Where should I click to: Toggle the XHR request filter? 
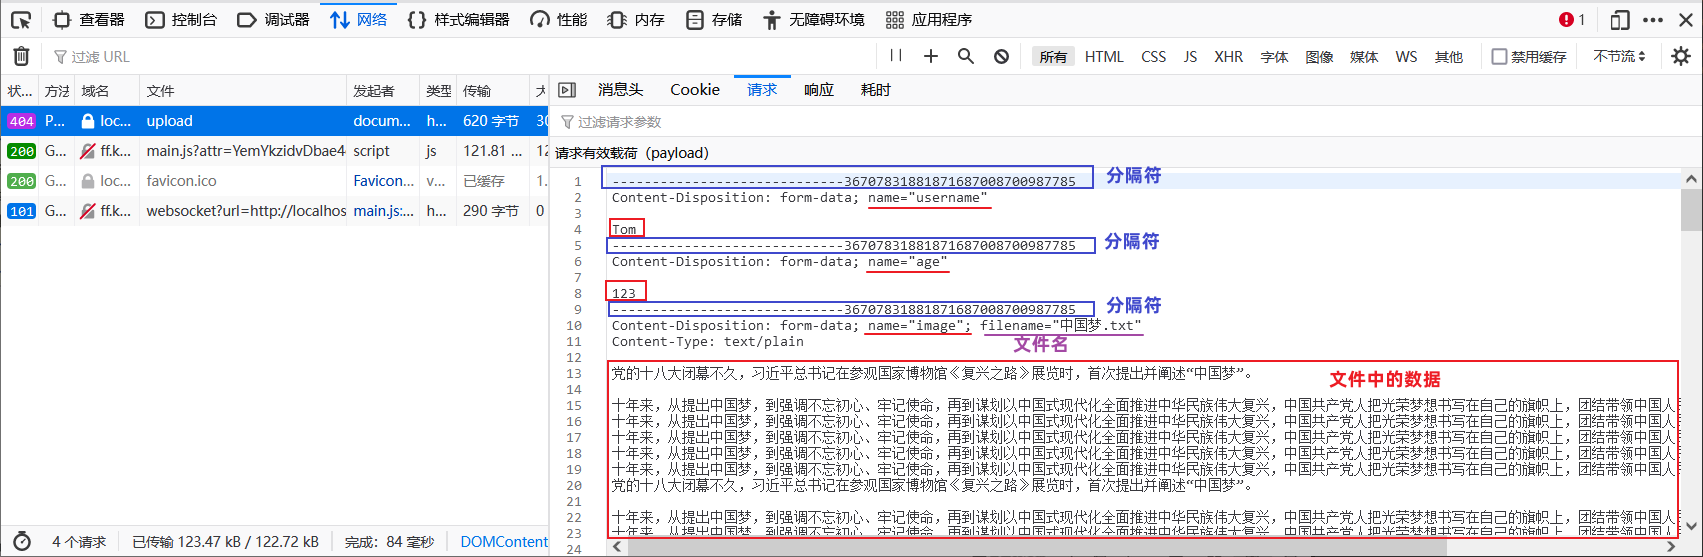tap(1228, 57)
